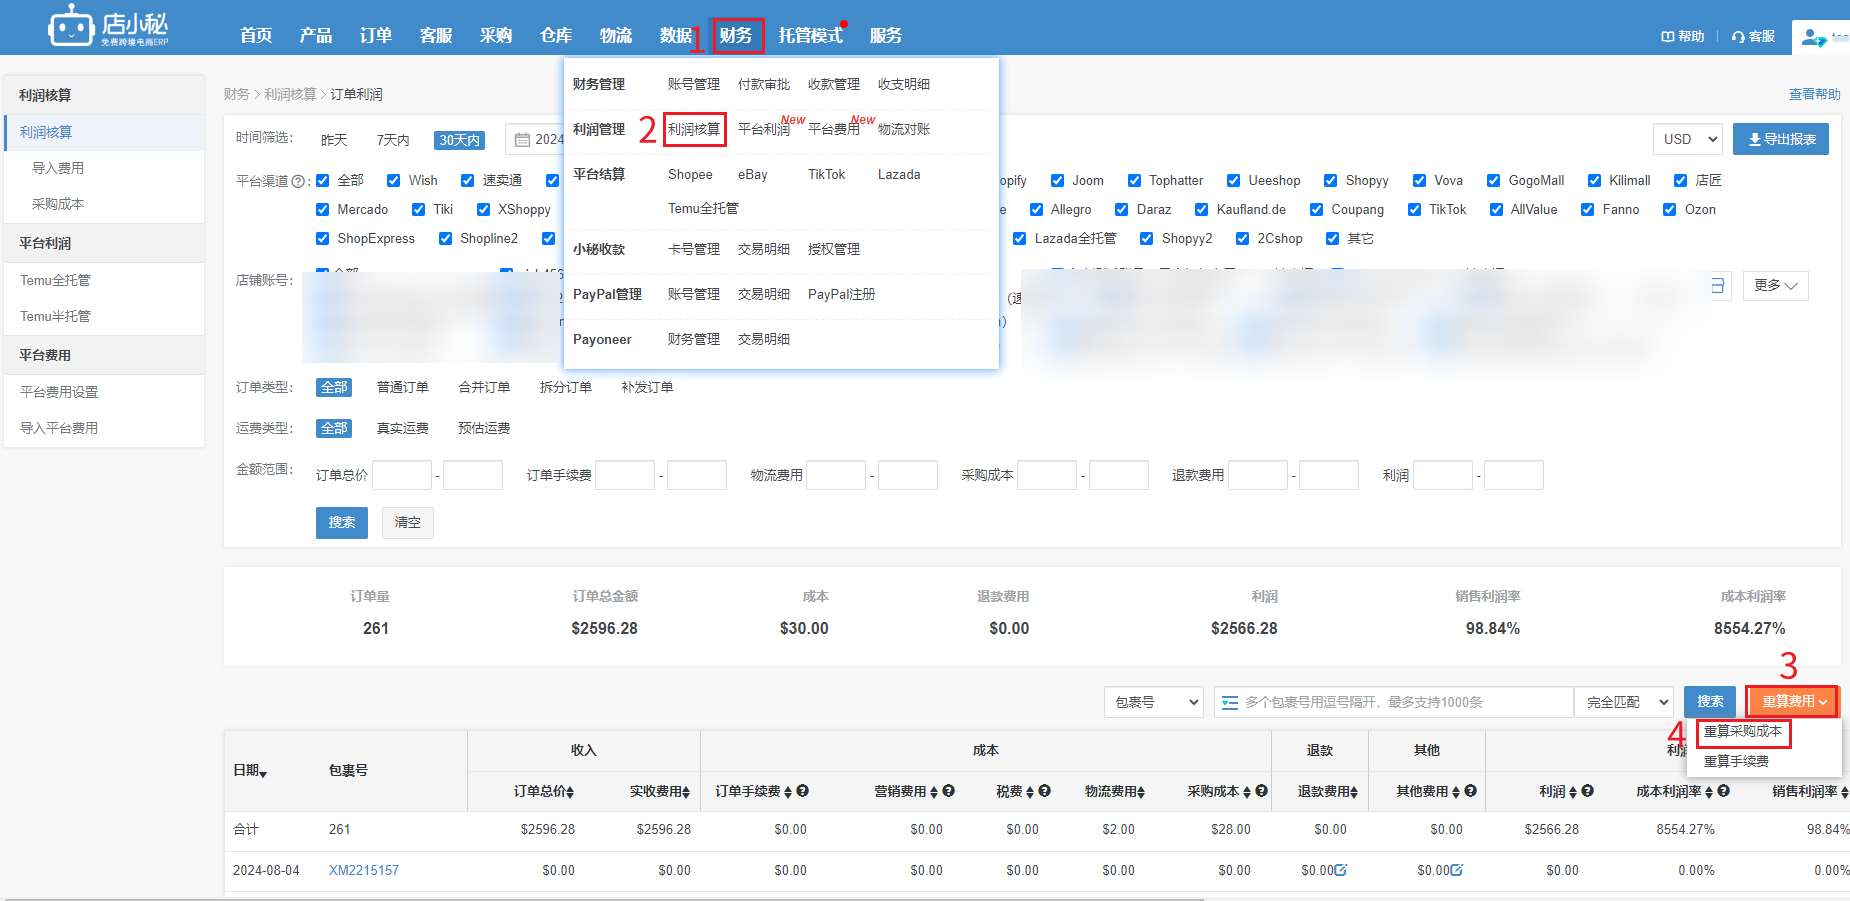This screenshot has height=901, width=1850.
Task: Select 合并订单 order type
Action: [x=484, y=387]
